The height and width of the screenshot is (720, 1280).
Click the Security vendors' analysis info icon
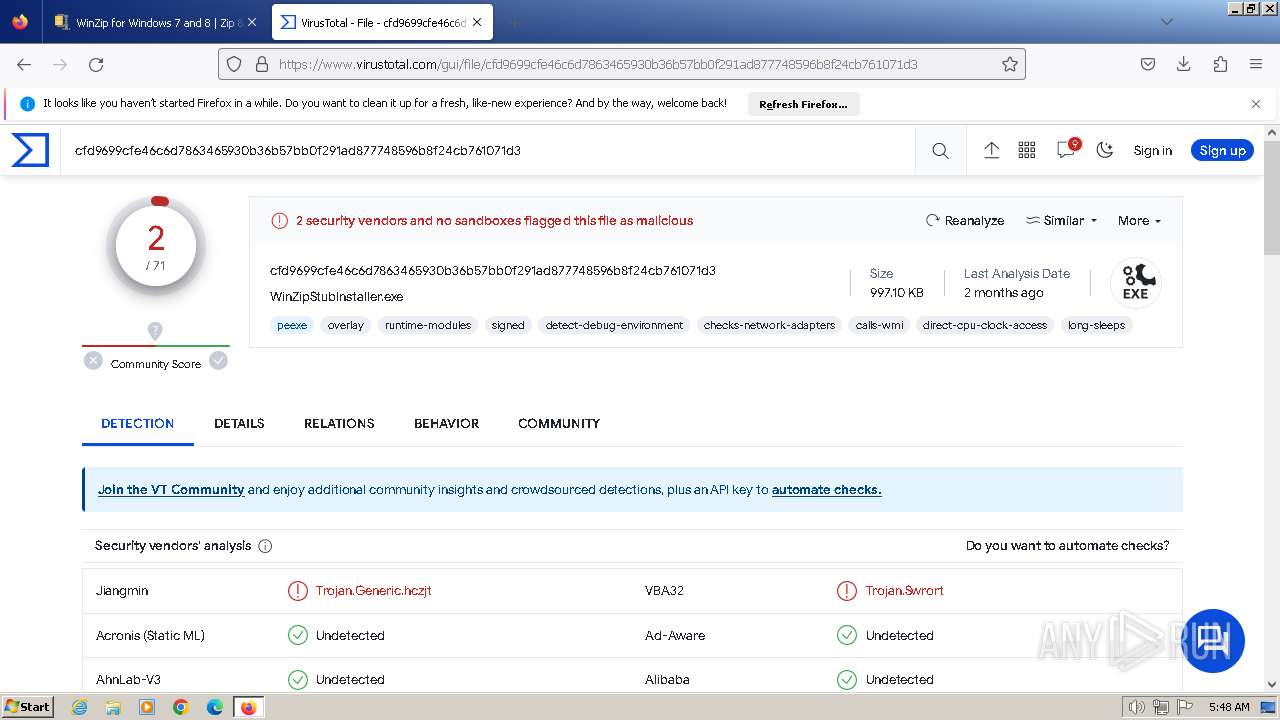point(265,546)
